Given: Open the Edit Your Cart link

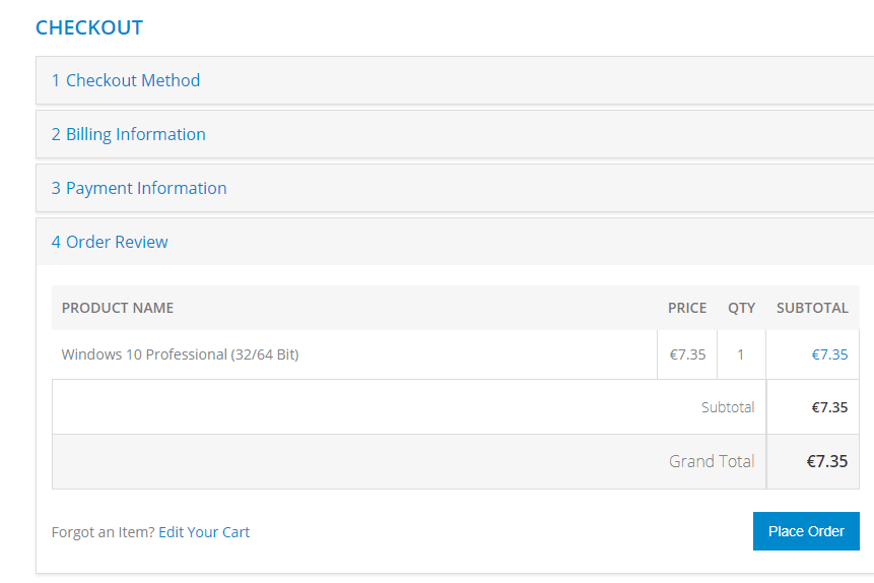Looking at the screenshot, I should coord(204,532).
